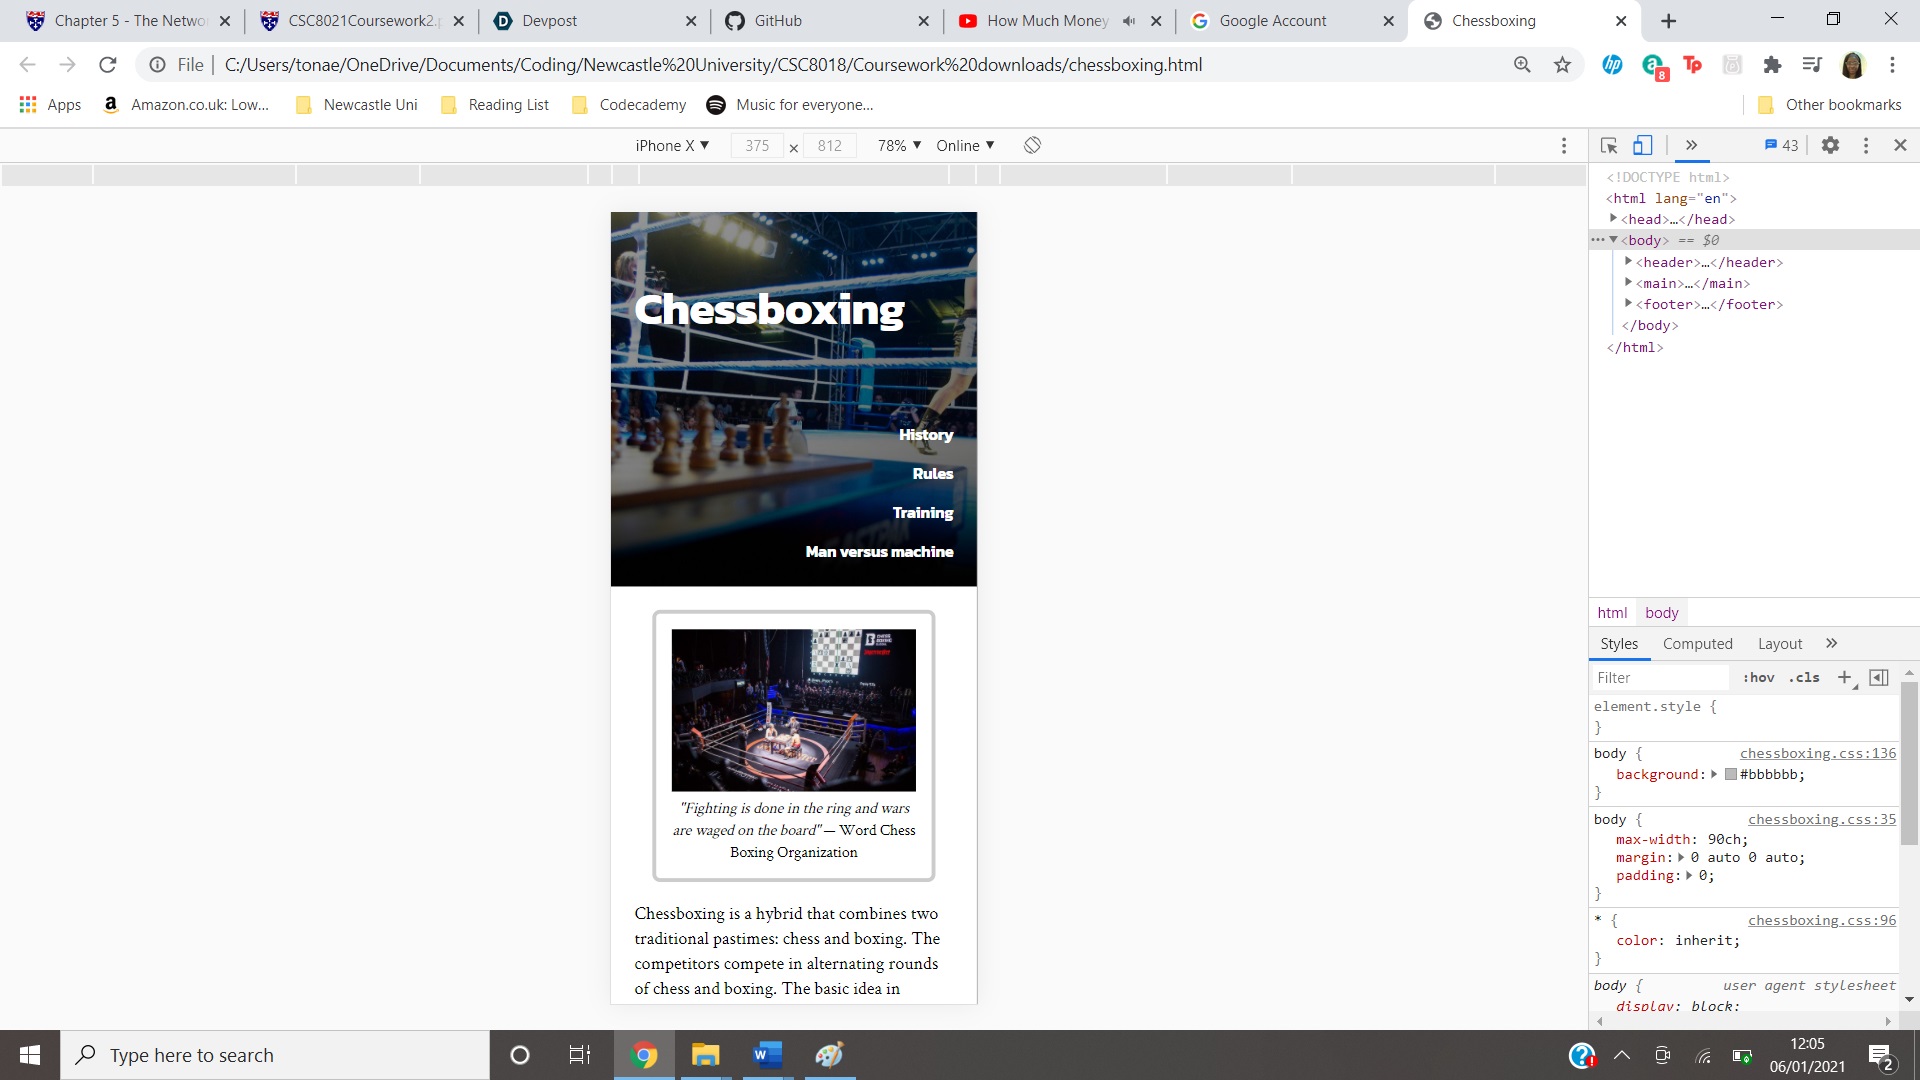Bookmark this page with star icon
Screen dimensions: 1920x1080
tap(1562, 65)
